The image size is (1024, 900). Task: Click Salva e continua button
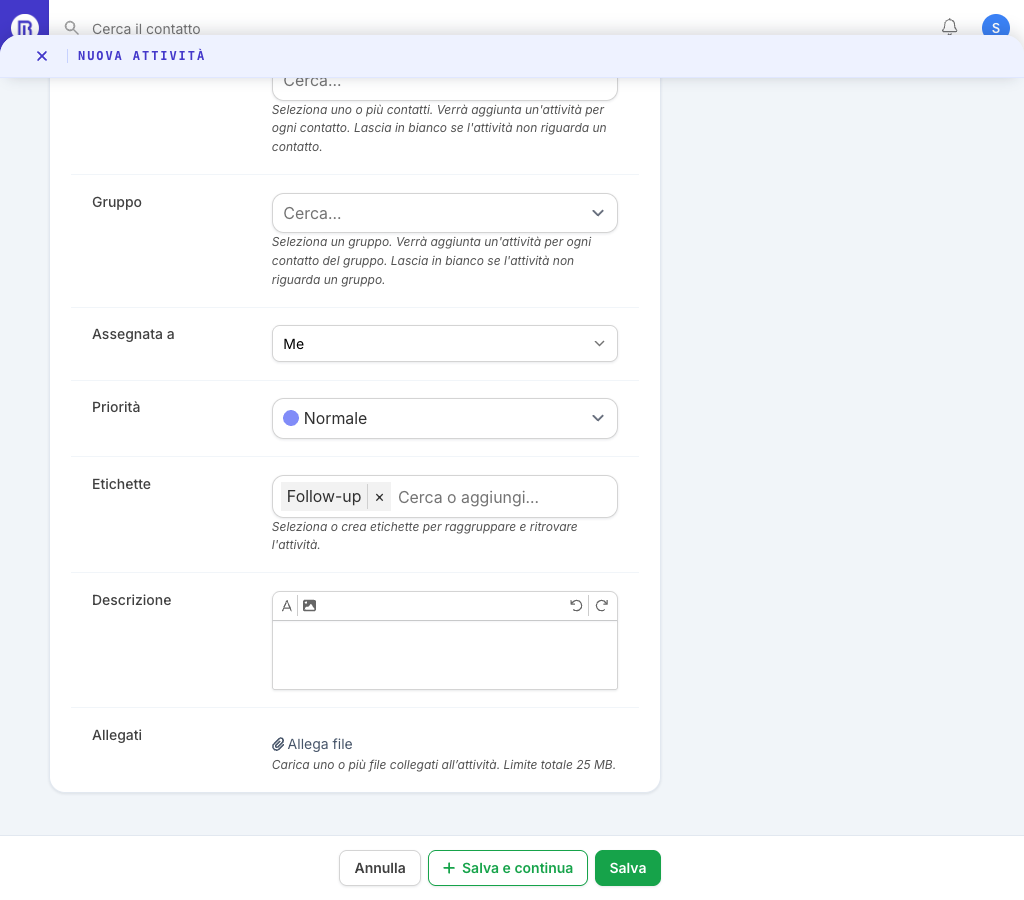(x=507, y=868)
